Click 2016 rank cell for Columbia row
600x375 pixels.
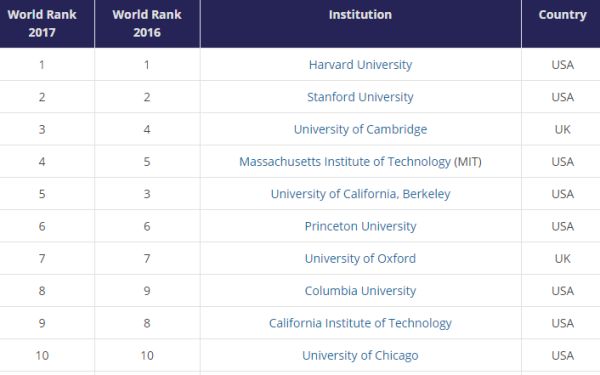pyautogui.click(x=147, y=291)
